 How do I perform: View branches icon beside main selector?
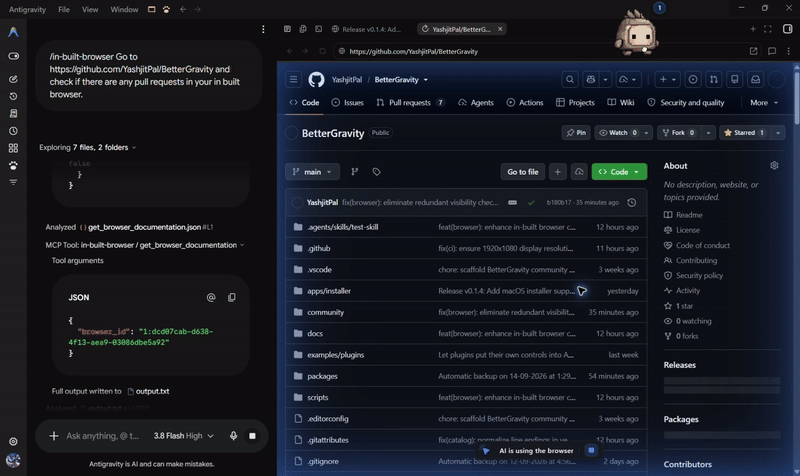coord(355,172)
